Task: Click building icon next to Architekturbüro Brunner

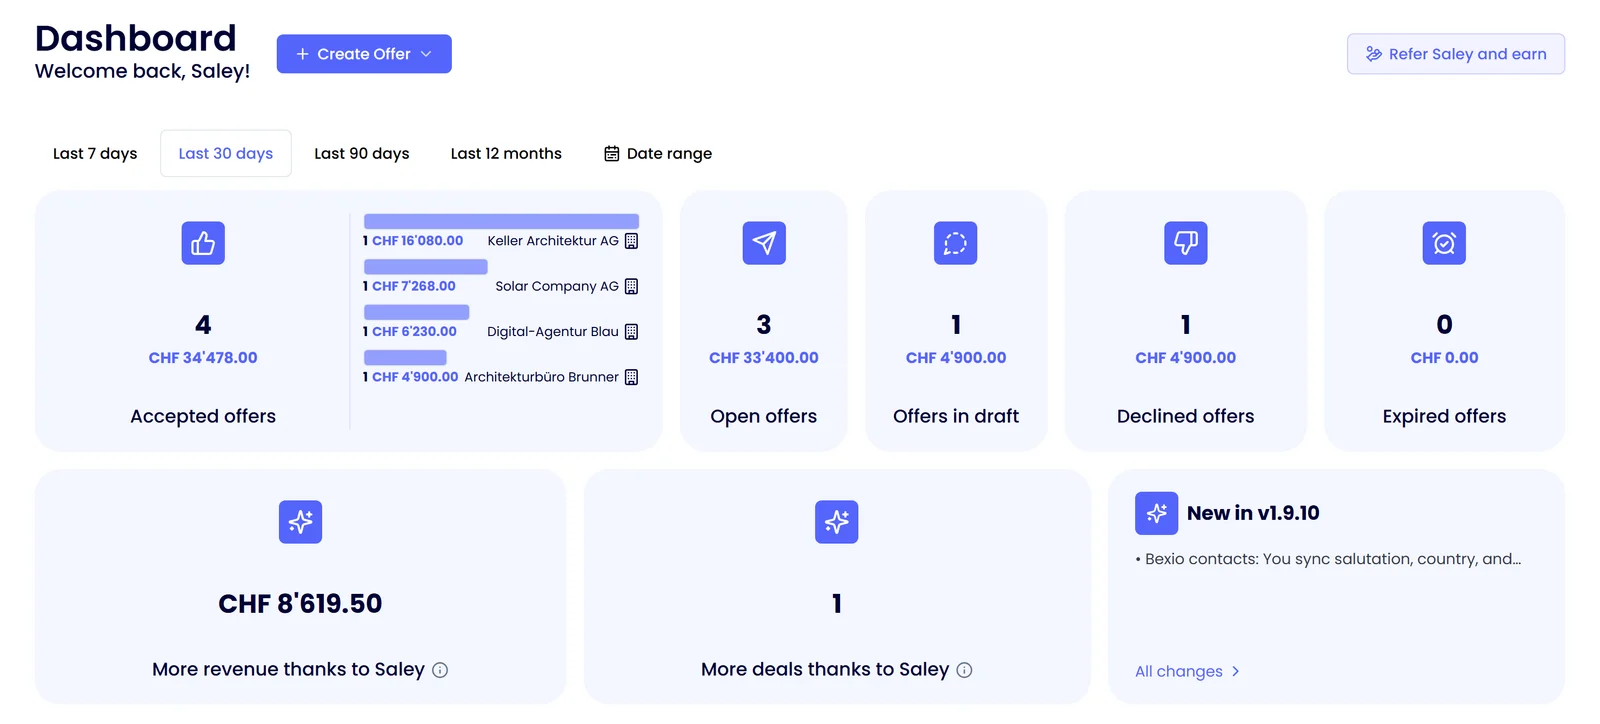Action: click(x=631, y=377)
